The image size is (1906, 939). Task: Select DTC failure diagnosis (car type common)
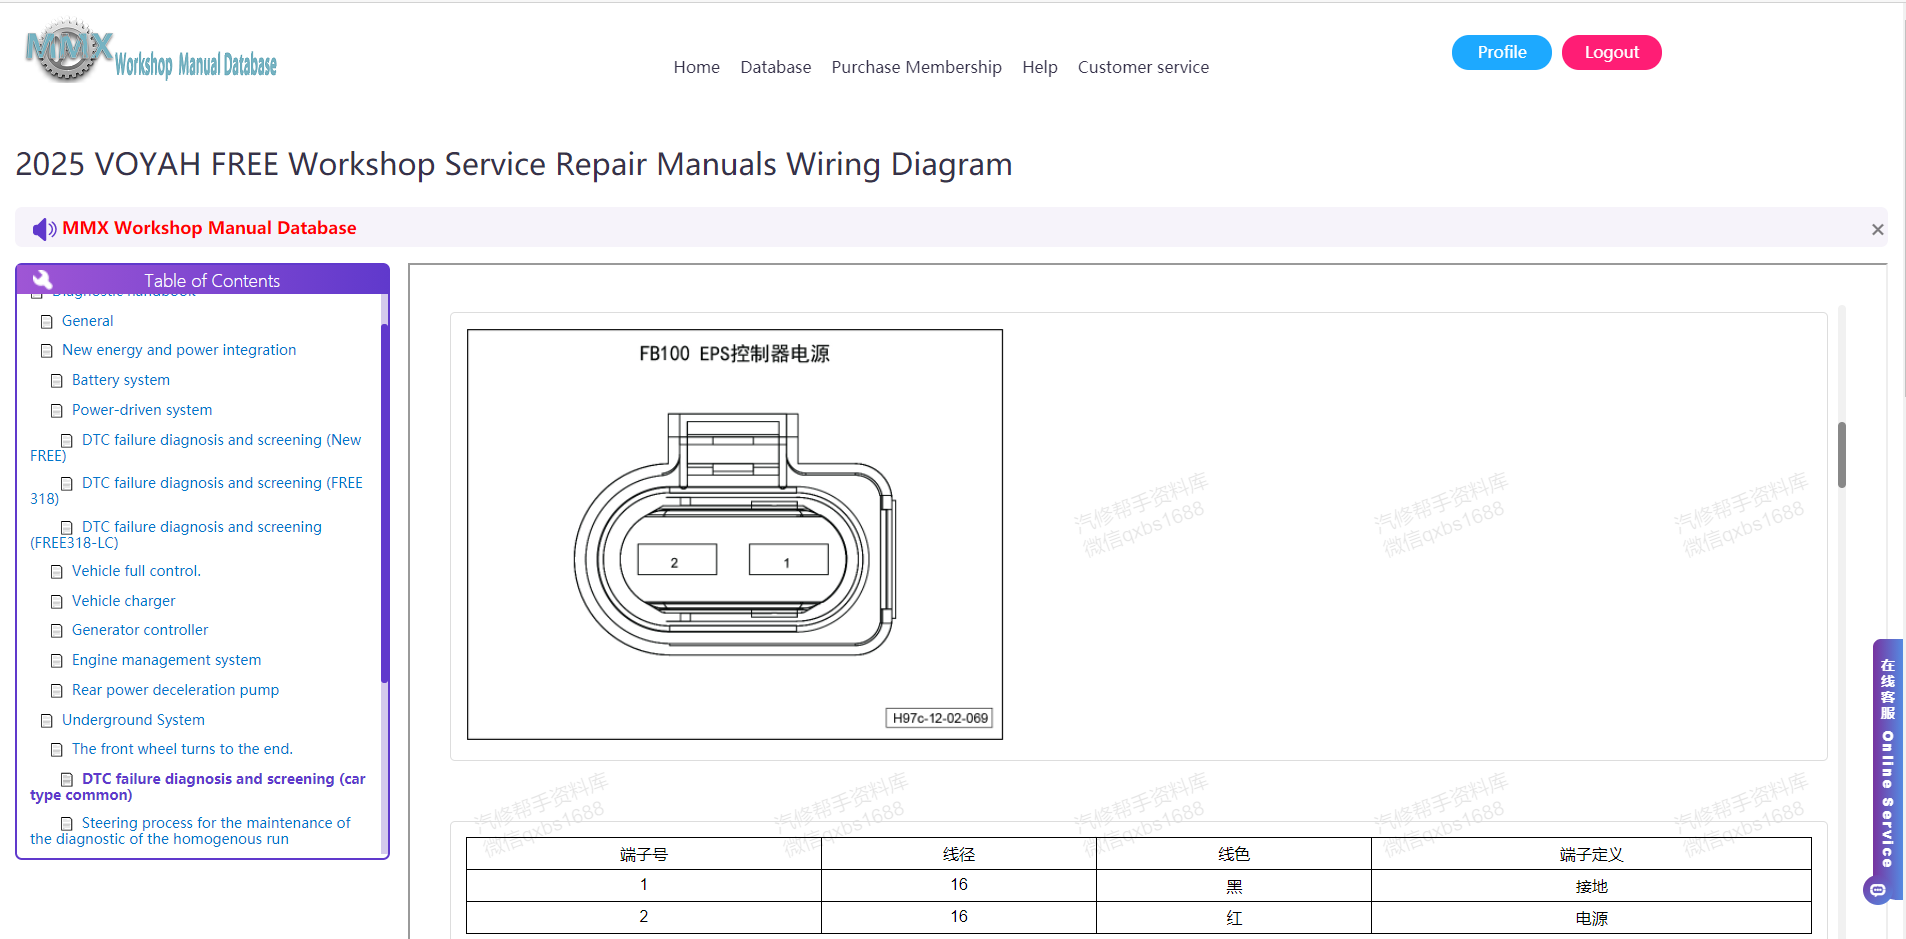[x=198, y=787]
